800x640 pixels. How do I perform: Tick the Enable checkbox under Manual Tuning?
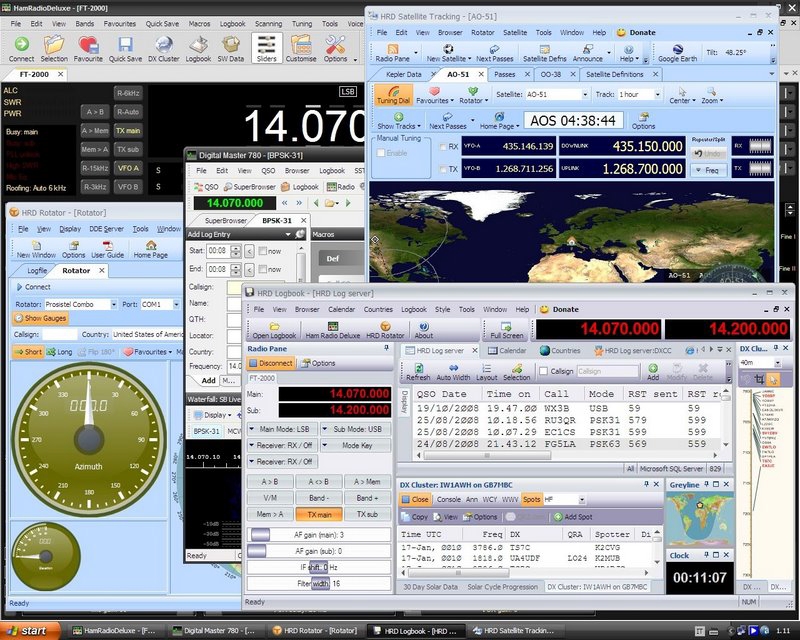[x=381, y=153]
